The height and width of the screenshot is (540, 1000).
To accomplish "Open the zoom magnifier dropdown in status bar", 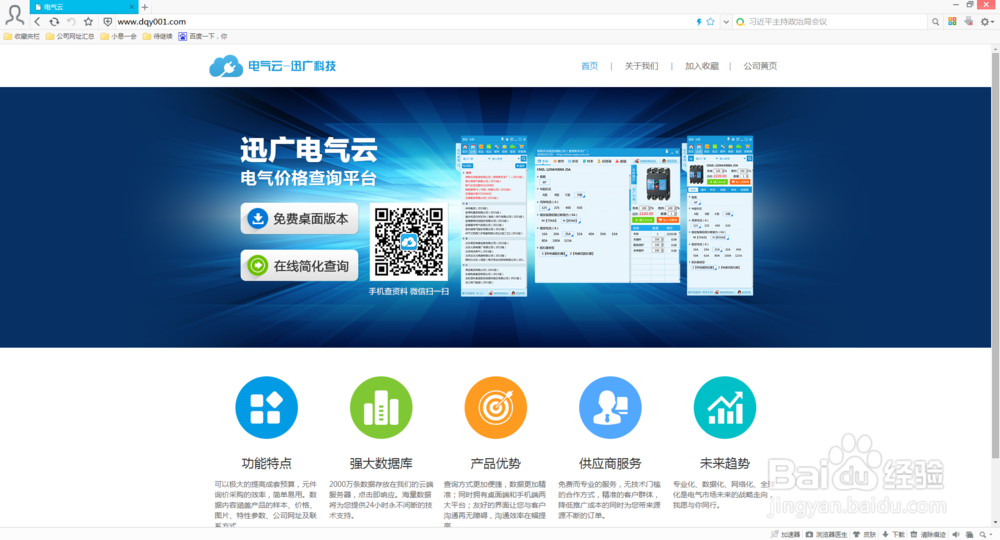I will pos(985,534).
